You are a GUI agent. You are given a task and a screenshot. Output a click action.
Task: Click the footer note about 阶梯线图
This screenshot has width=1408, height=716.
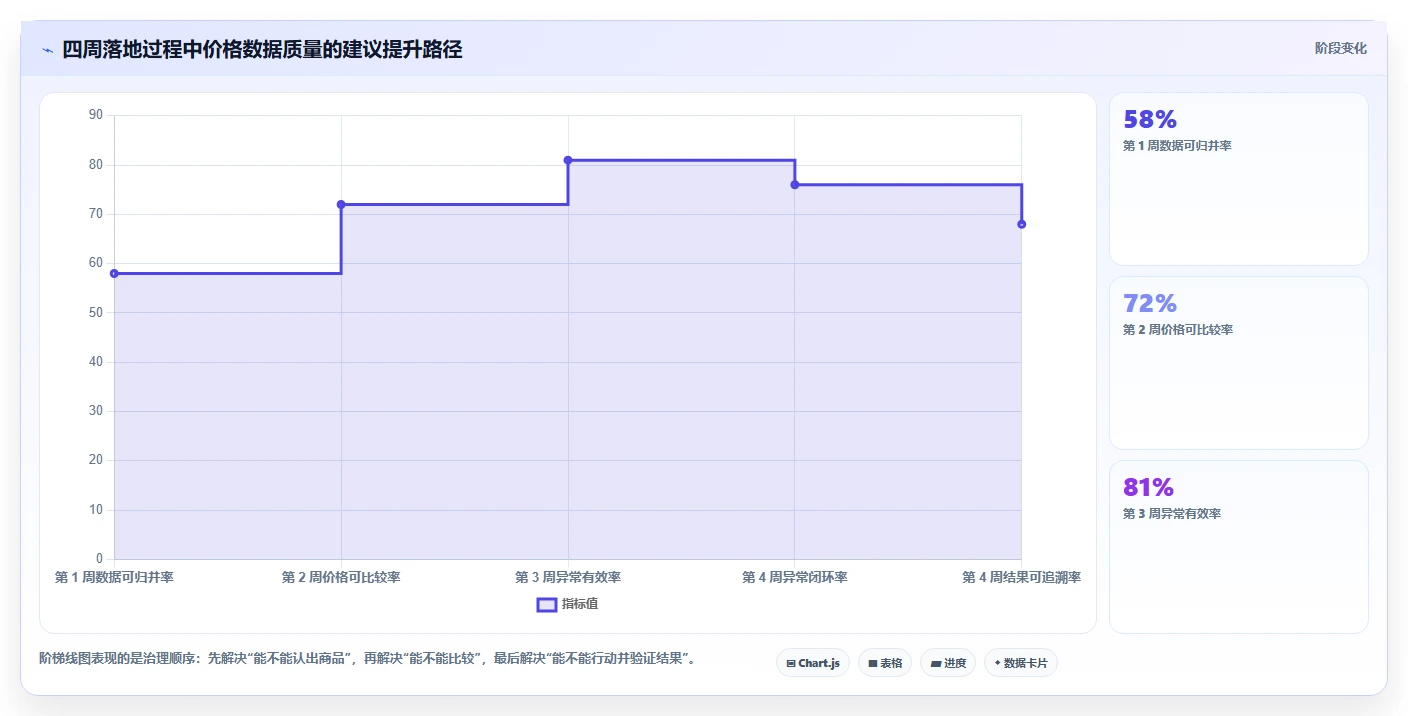[367, 658]
